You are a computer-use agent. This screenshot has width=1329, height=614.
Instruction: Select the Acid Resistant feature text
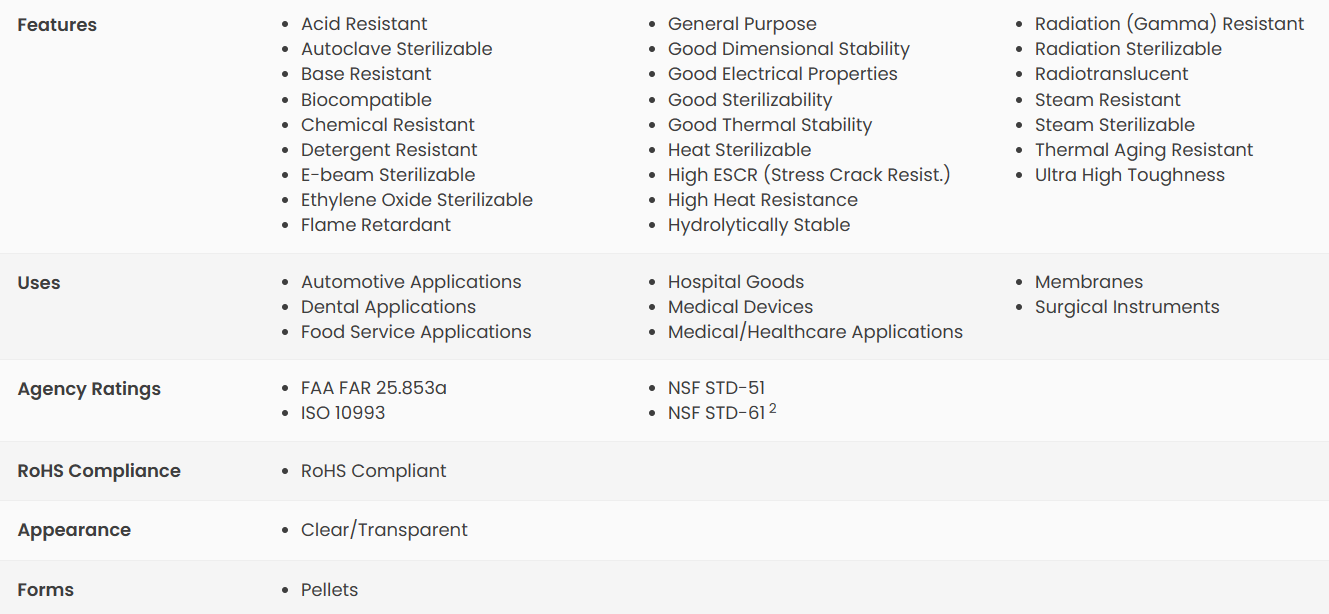364,24
